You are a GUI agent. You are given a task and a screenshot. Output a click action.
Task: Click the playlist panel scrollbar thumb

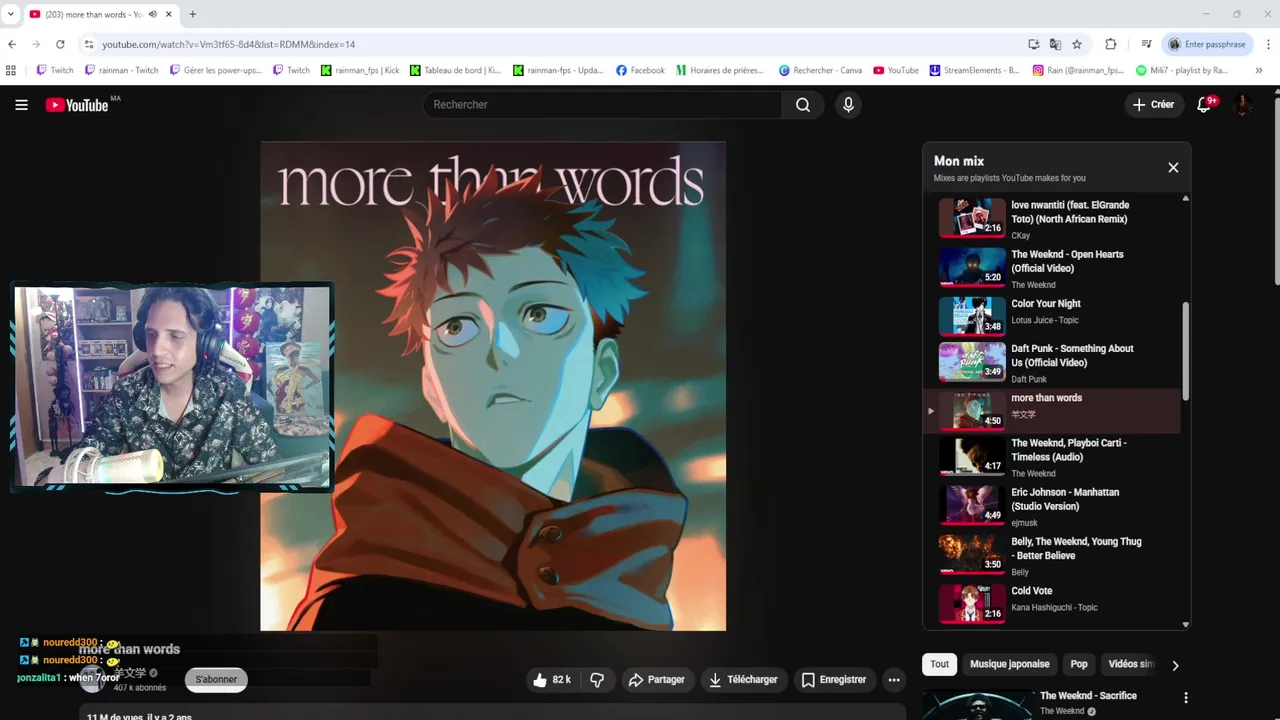(x=1186, y=352)
